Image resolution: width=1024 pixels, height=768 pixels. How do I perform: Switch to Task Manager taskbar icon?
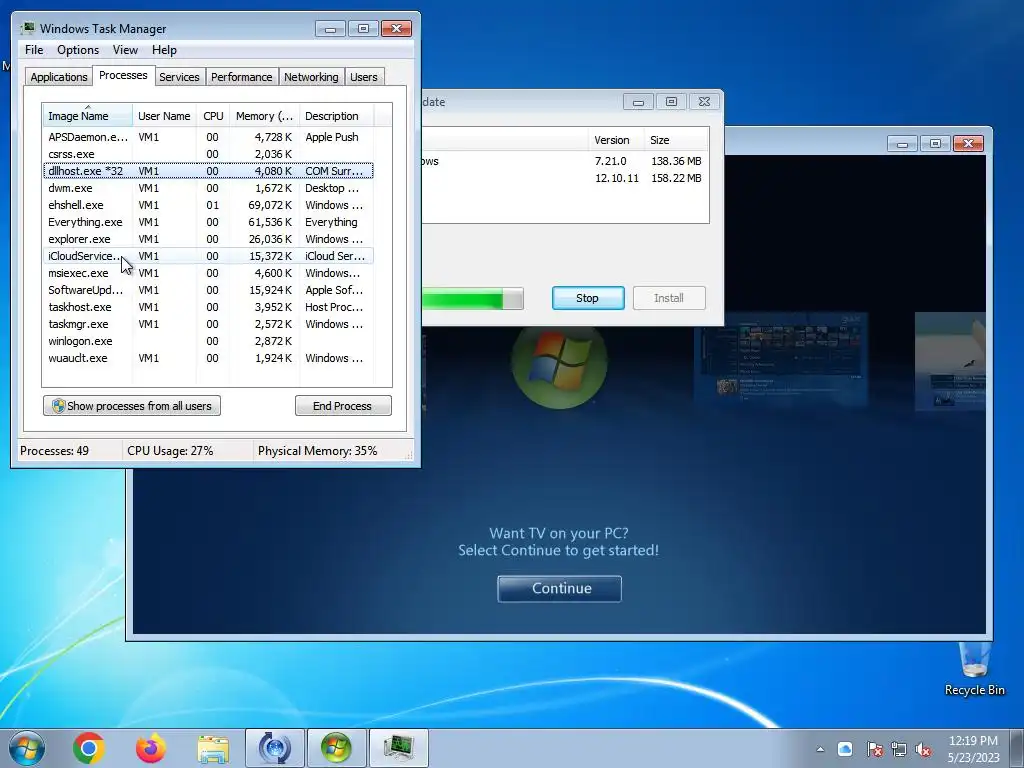coord(399,748)
